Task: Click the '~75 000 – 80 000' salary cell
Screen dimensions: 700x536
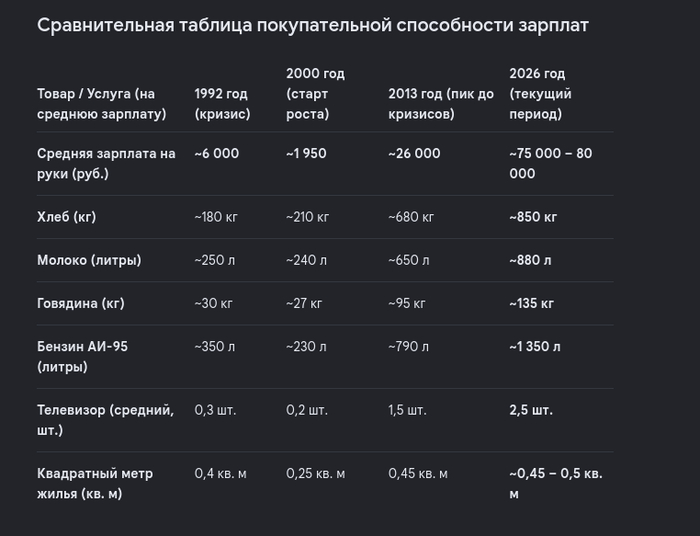Action: click(550, 163)
